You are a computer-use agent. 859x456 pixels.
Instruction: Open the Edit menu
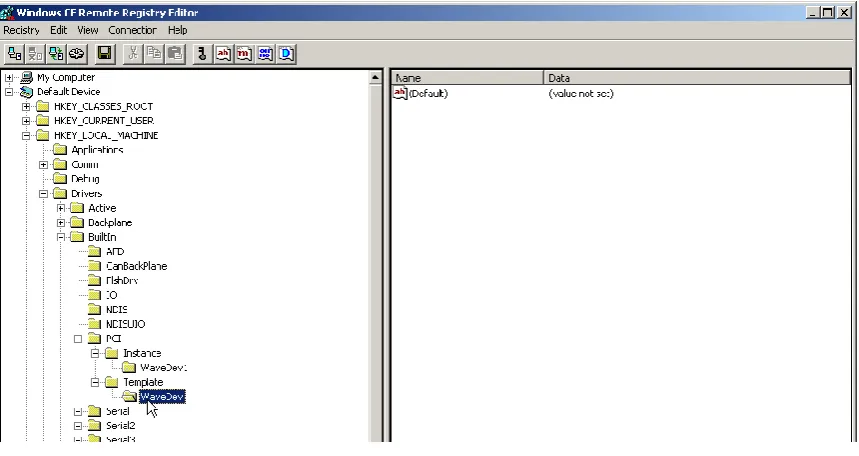click(x=59, y=30)
